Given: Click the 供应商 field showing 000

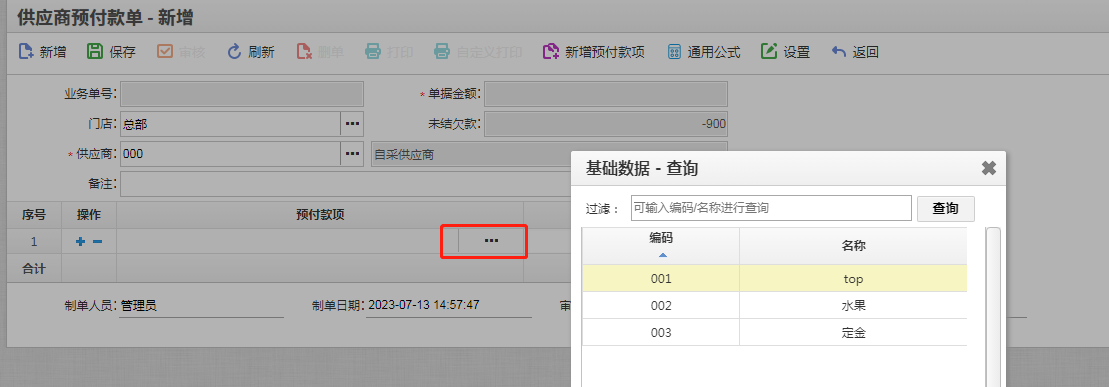Looking at the screenshot, I should click(231, 154).
